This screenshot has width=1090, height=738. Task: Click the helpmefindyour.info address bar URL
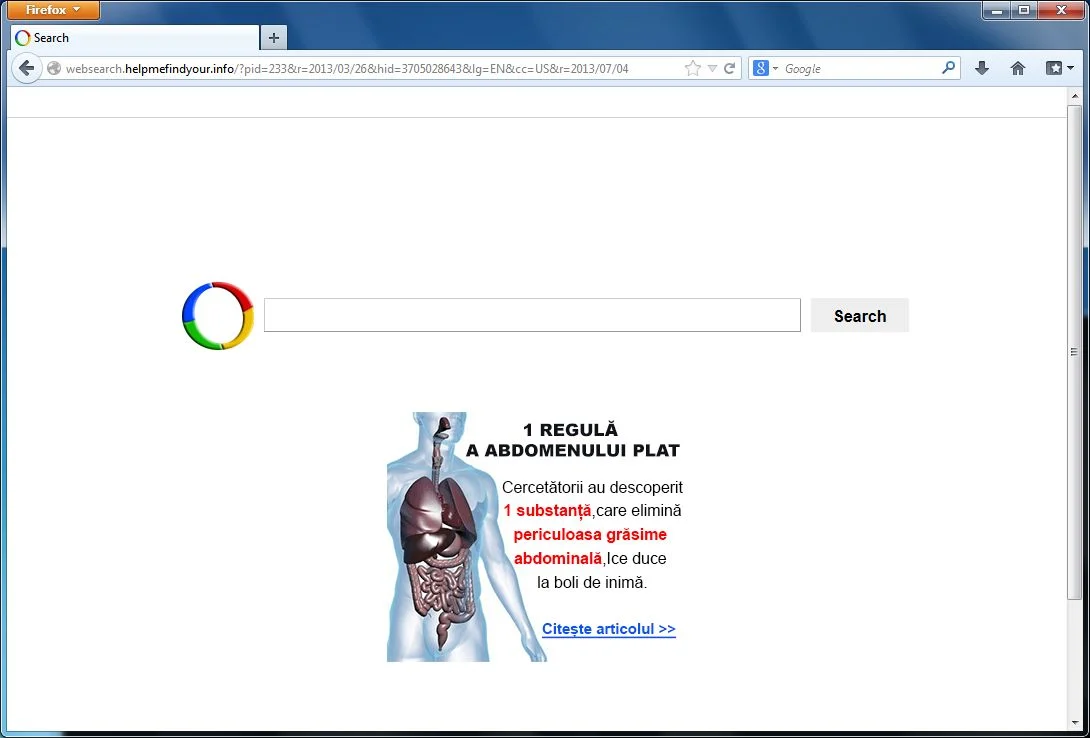[x=347, y=69]
